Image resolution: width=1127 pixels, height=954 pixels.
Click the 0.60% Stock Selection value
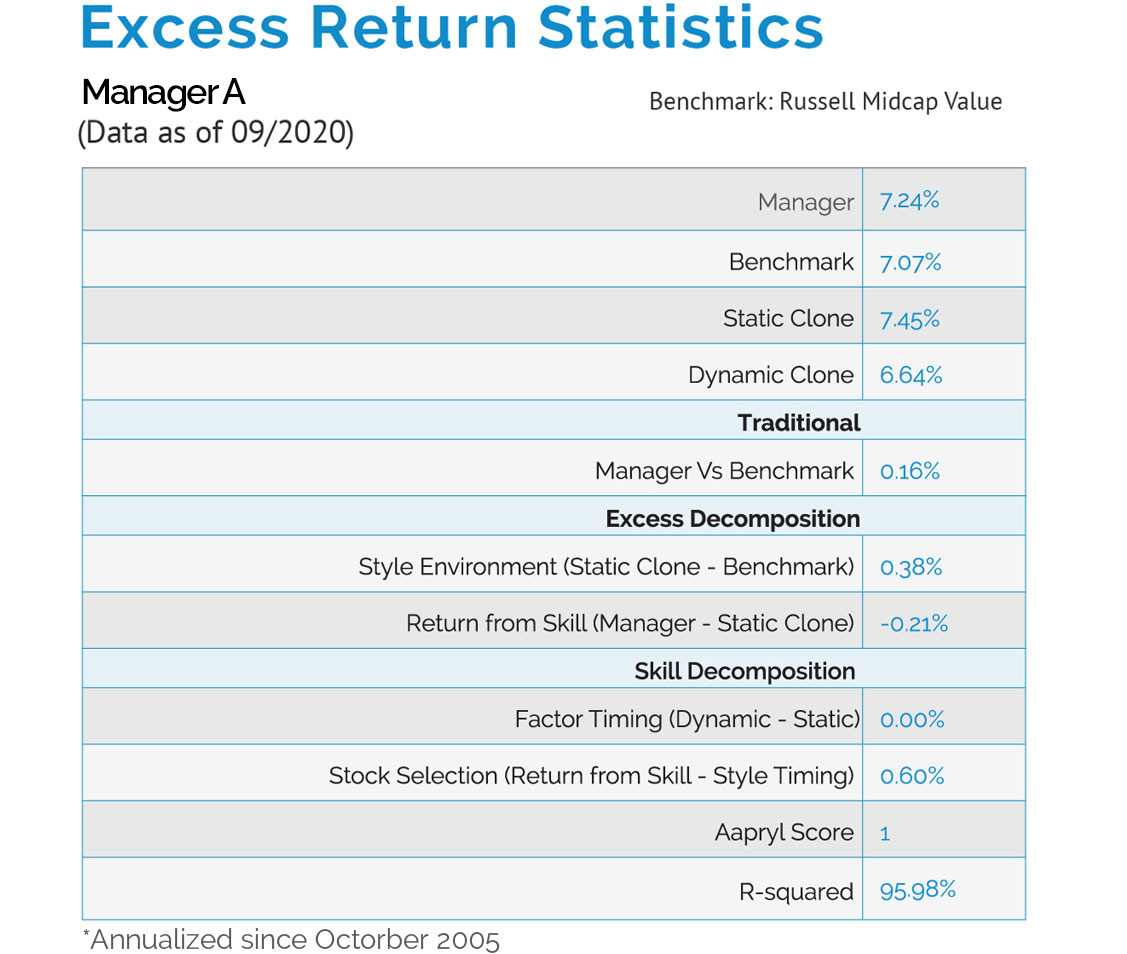point(911,776)
